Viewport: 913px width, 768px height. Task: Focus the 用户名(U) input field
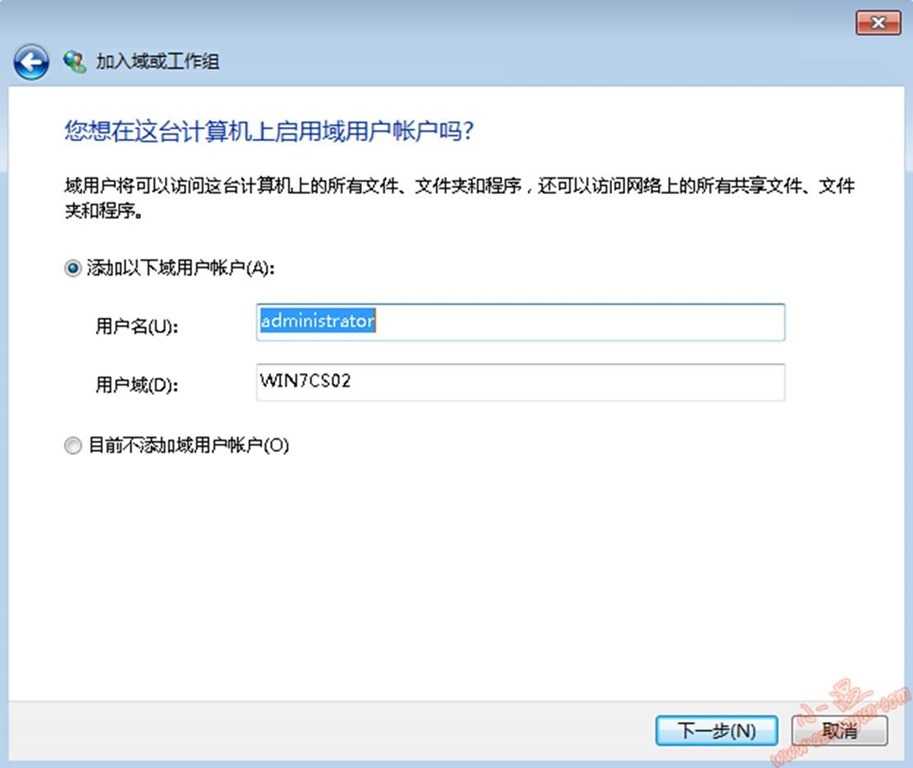tap(521, 322)
